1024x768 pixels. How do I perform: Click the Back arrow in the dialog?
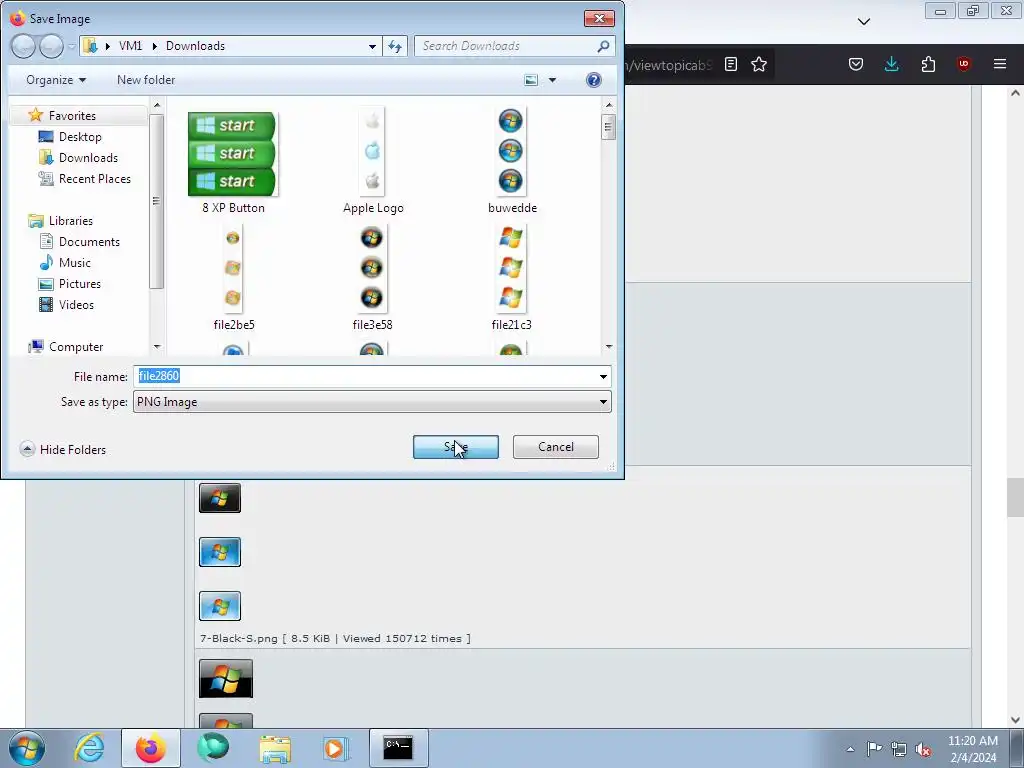tap(24, 46)
